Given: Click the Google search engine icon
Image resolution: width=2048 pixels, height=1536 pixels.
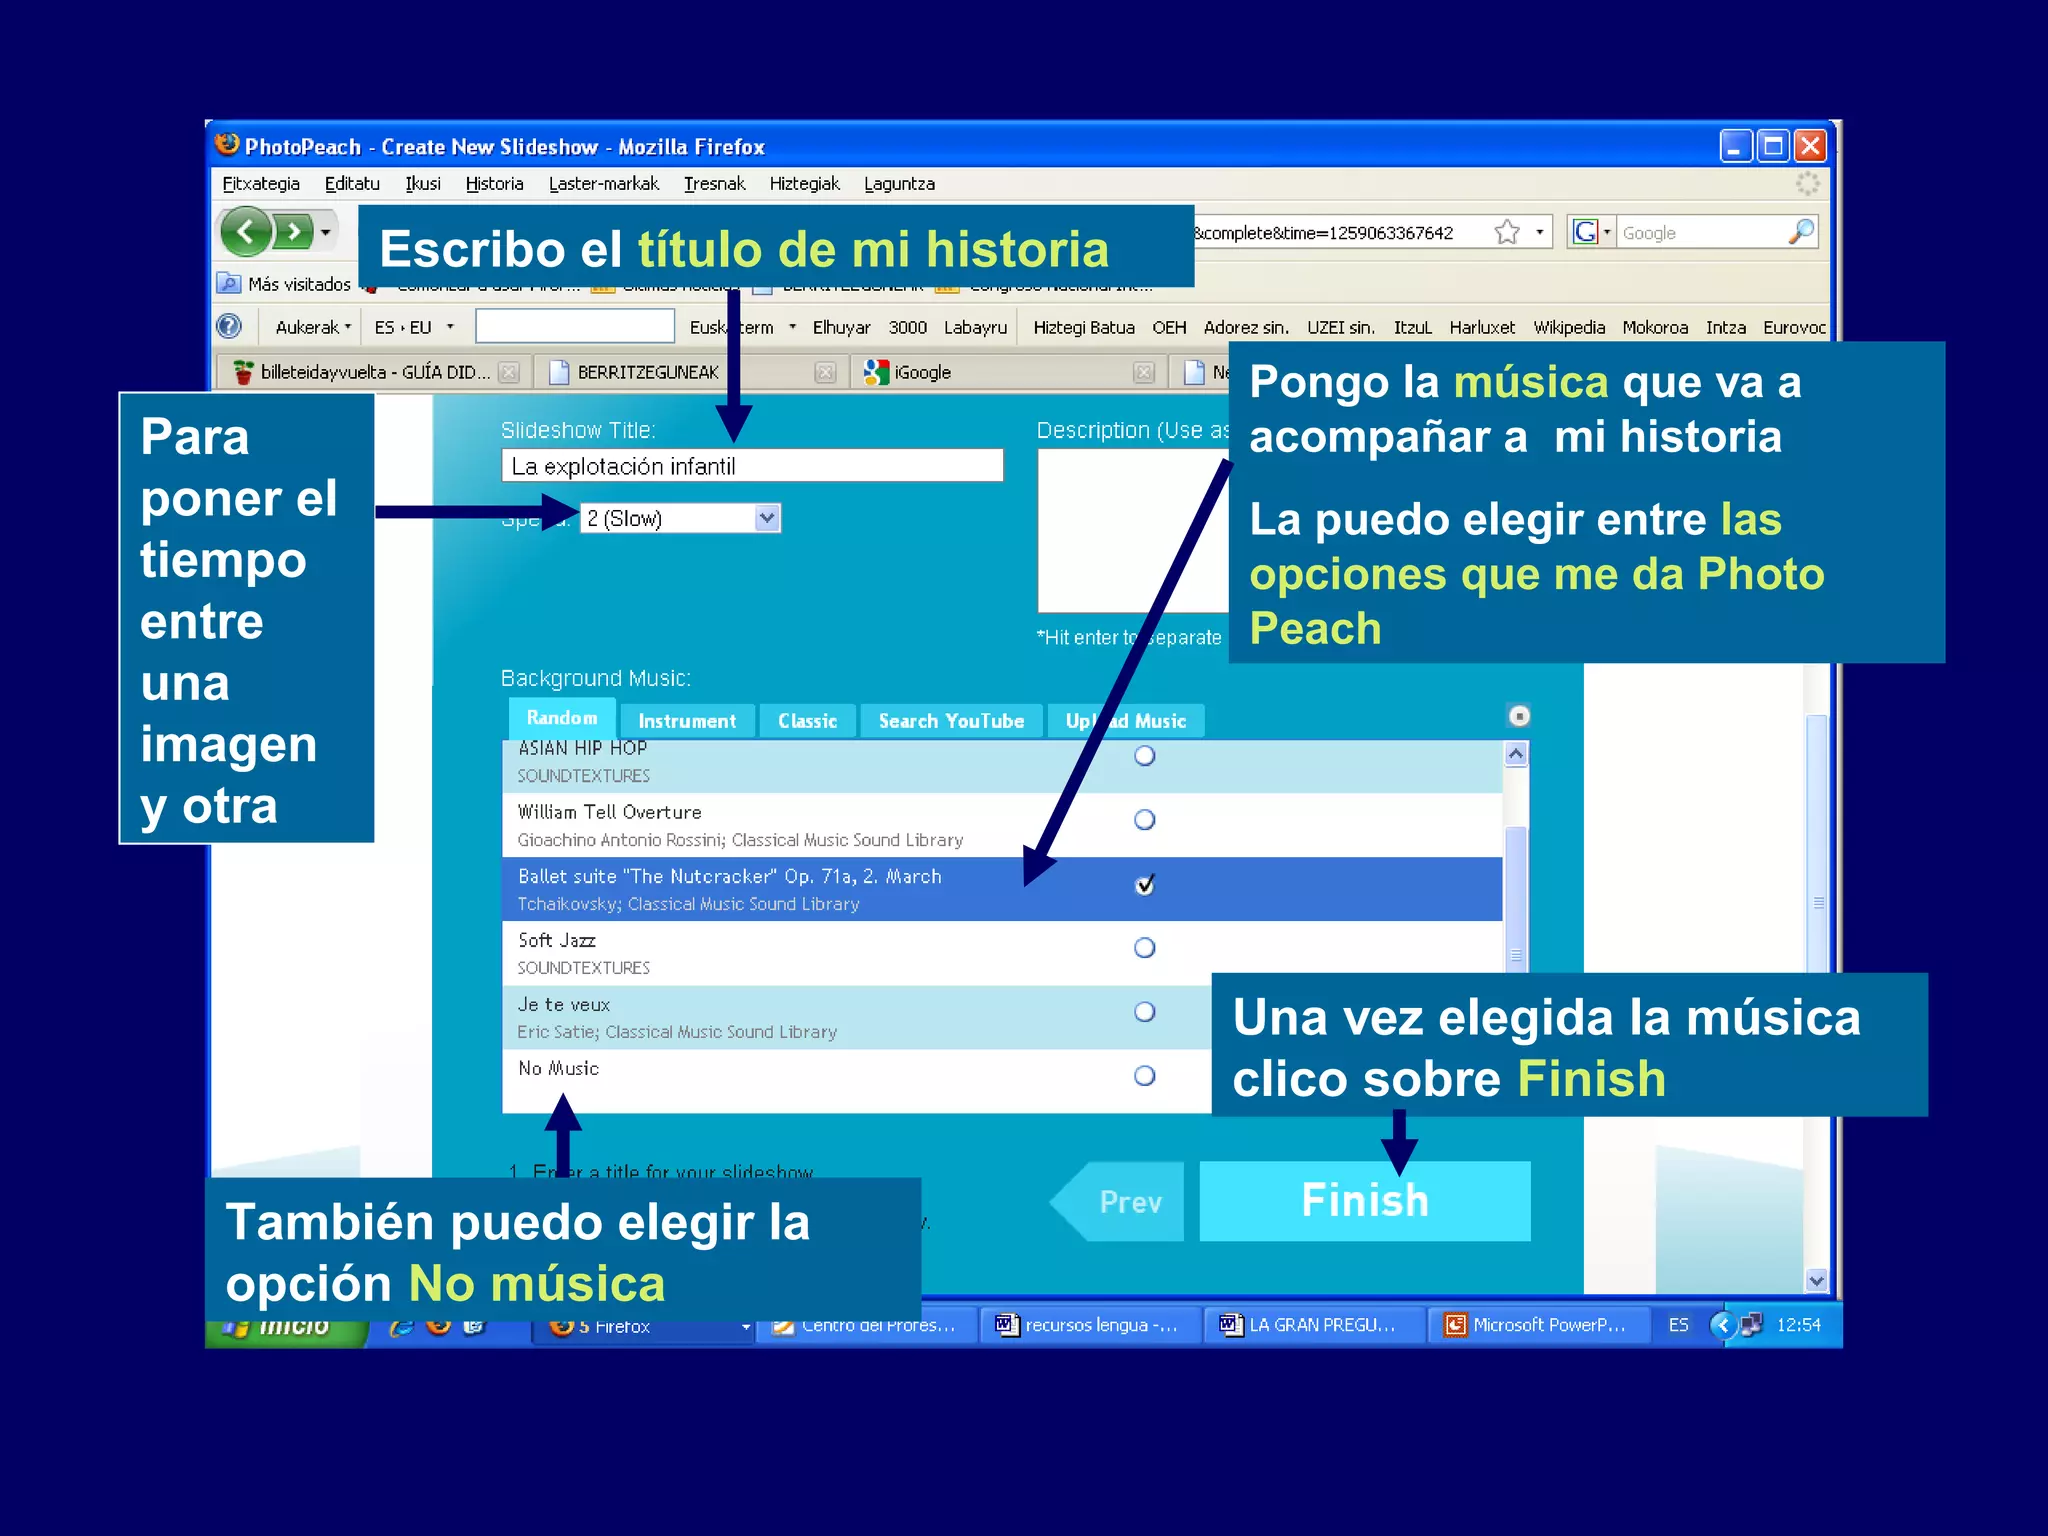Looking at the screenshot, I should pyautogui.click(x=1585, y=232).
